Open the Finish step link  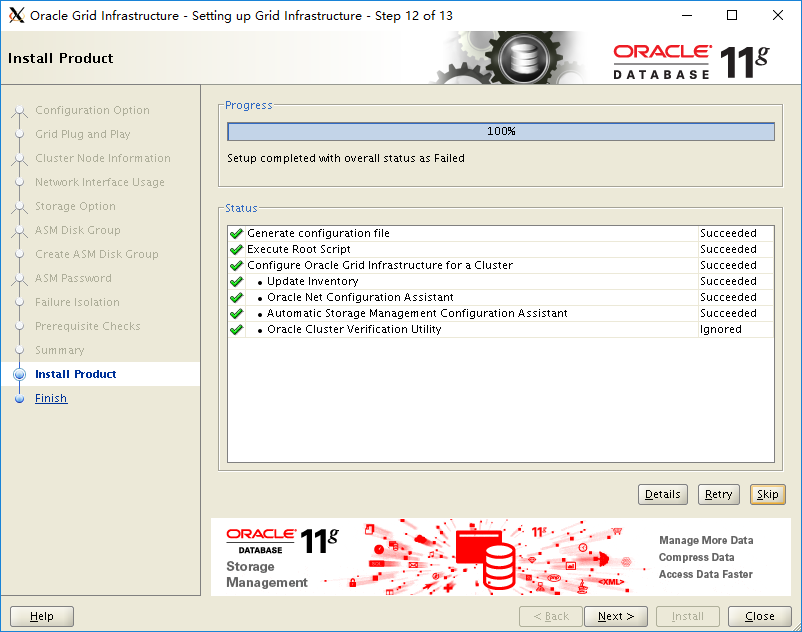[51, 398]
